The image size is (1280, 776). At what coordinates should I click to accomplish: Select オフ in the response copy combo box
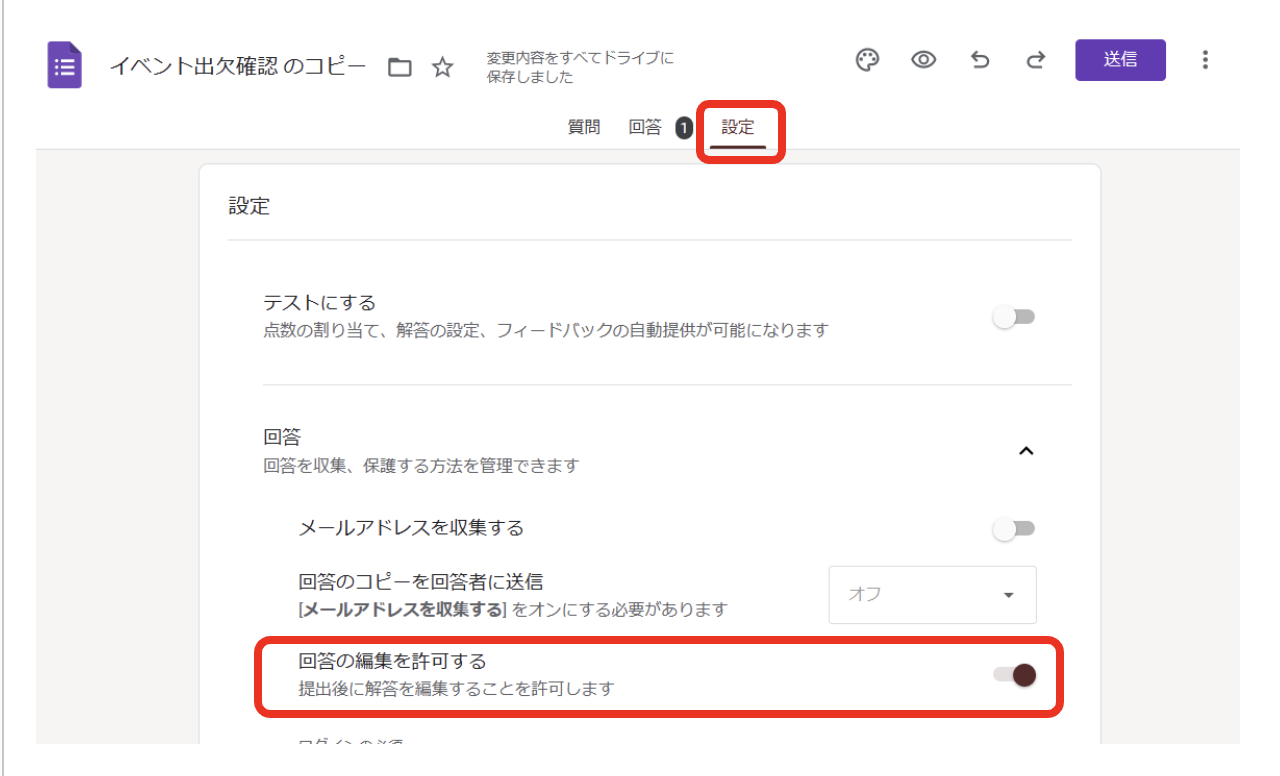coord(932,594)
